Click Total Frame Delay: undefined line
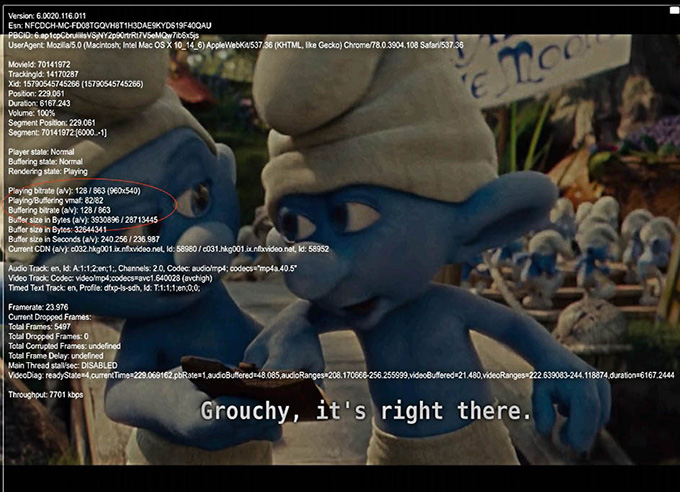This screenshot has height=492, width=680. (56, 356)
